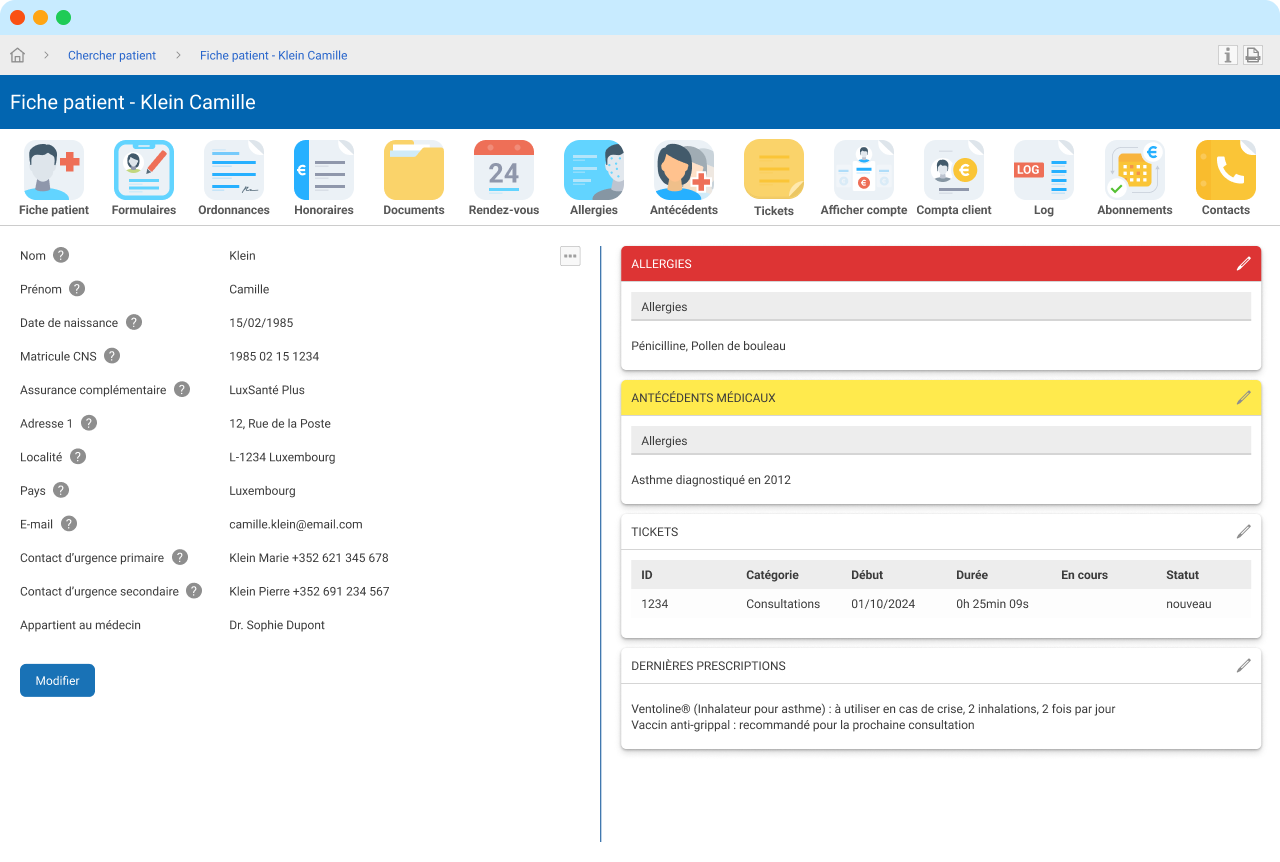1280x862 pixels.
Task: Click Asthme diagnostiqué en 2012 text
Action: [711, 480]
